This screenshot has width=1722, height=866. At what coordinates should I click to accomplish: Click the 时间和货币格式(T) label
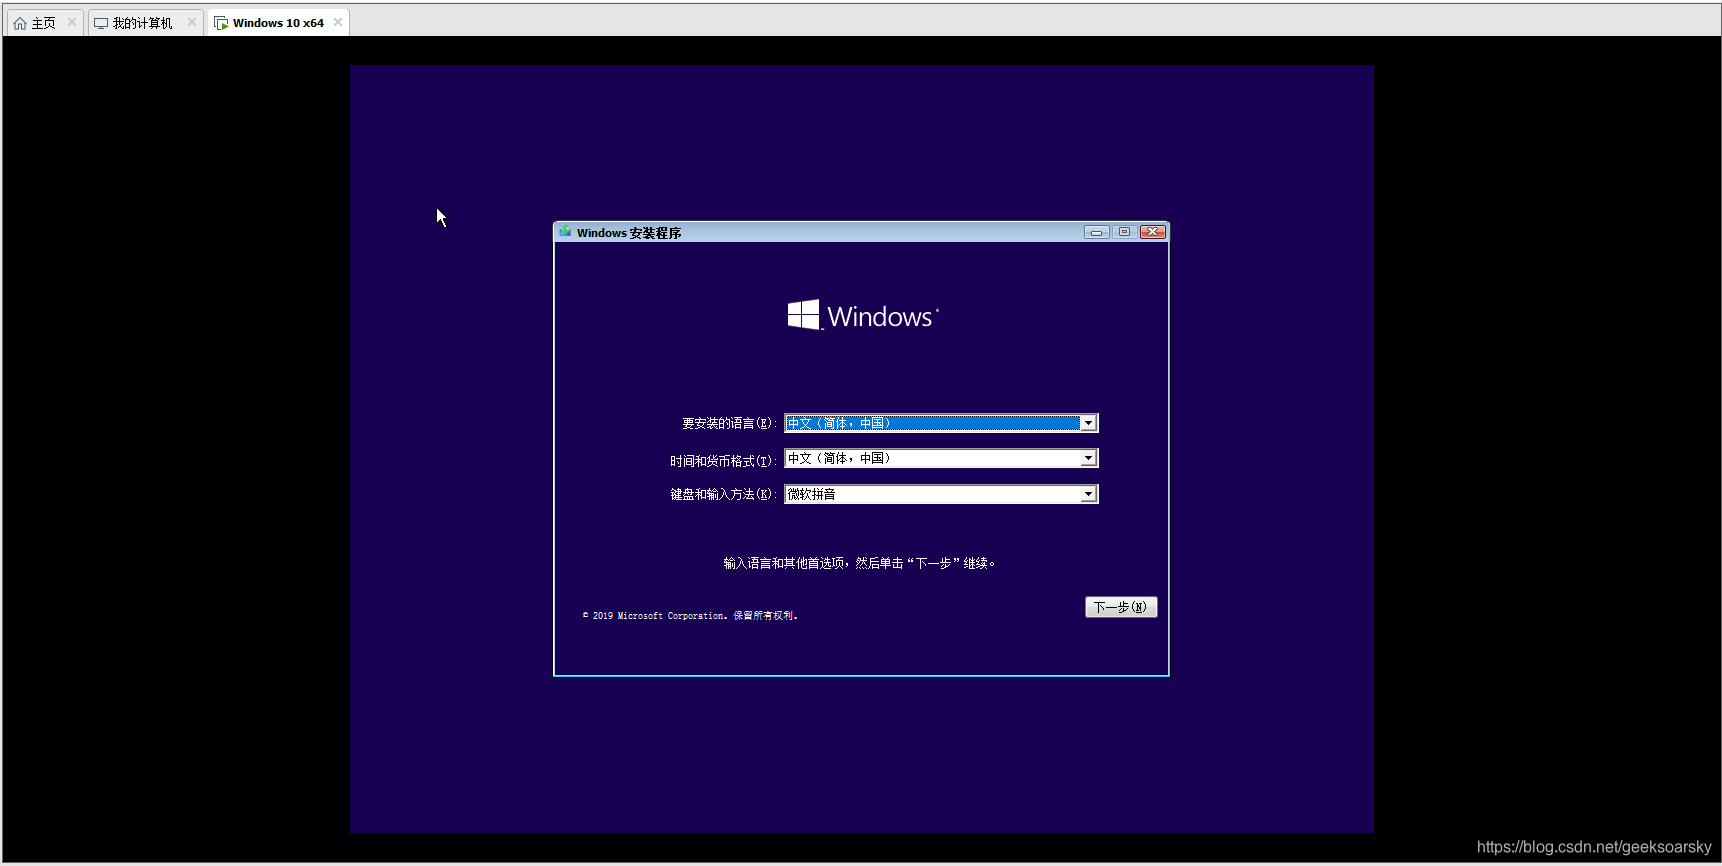pyautogui.click(x=723, y=461)
